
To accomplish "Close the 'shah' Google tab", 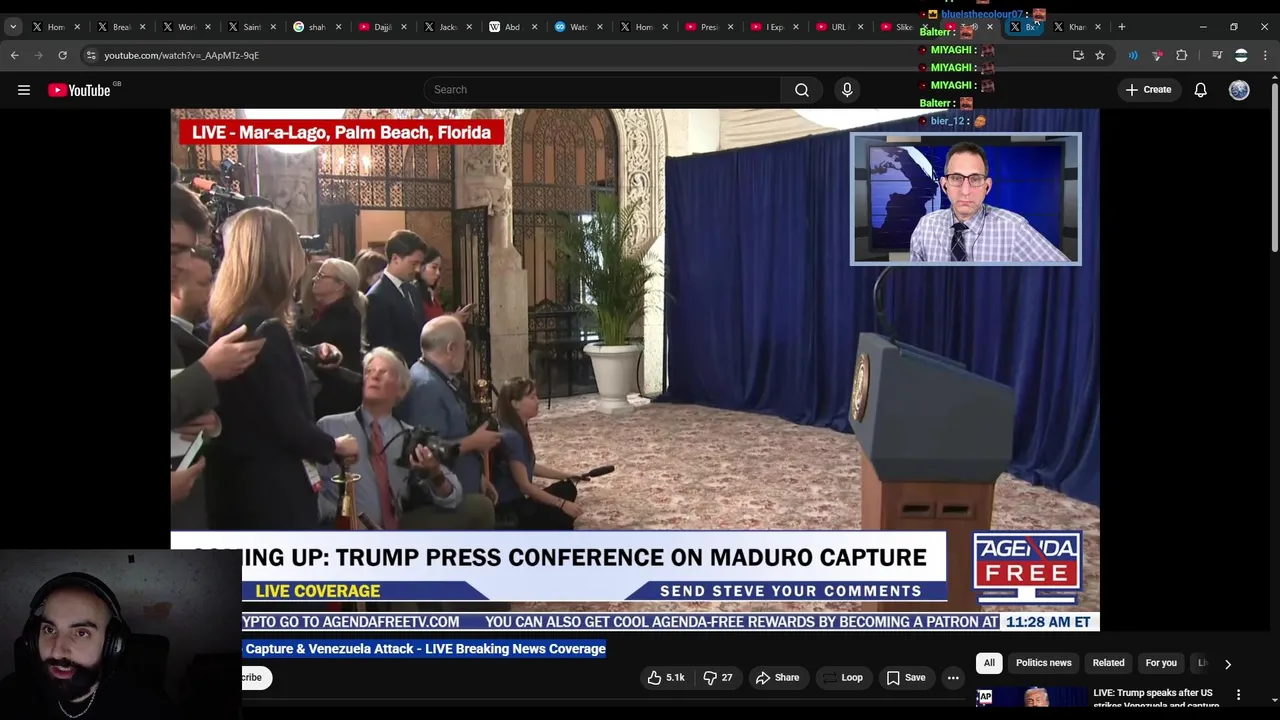I will [x=339, y=27].
